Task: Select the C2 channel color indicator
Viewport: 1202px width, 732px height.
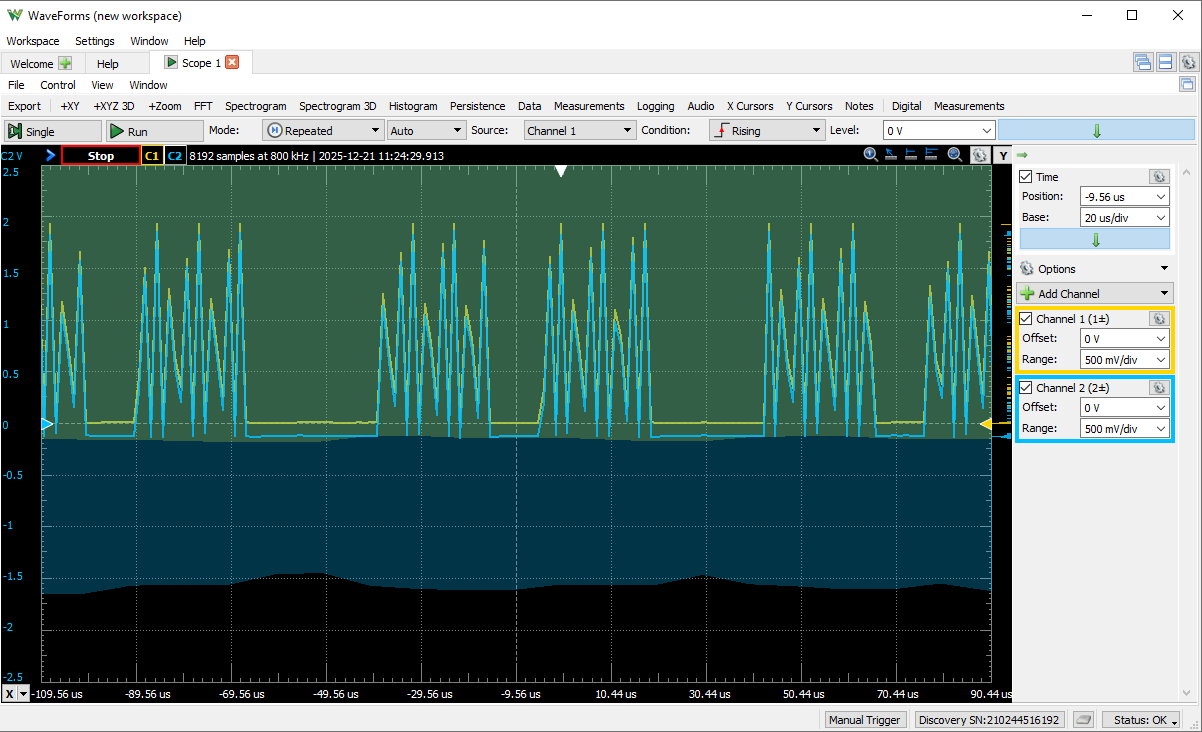Action: click(175, 156)
